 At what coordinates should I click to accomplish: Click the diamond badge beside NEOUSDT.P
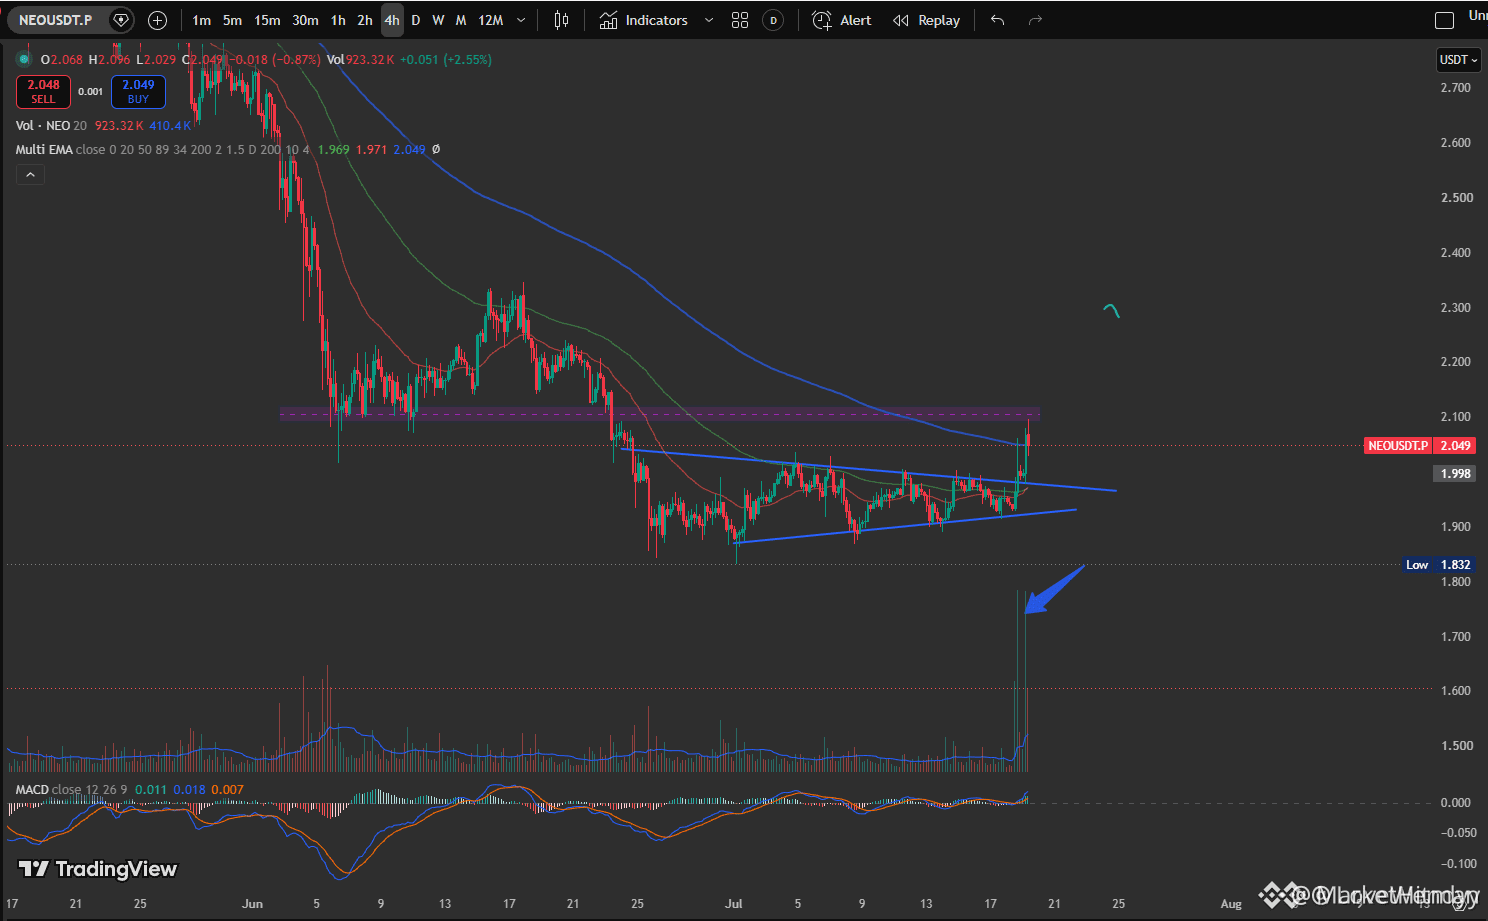121,20
